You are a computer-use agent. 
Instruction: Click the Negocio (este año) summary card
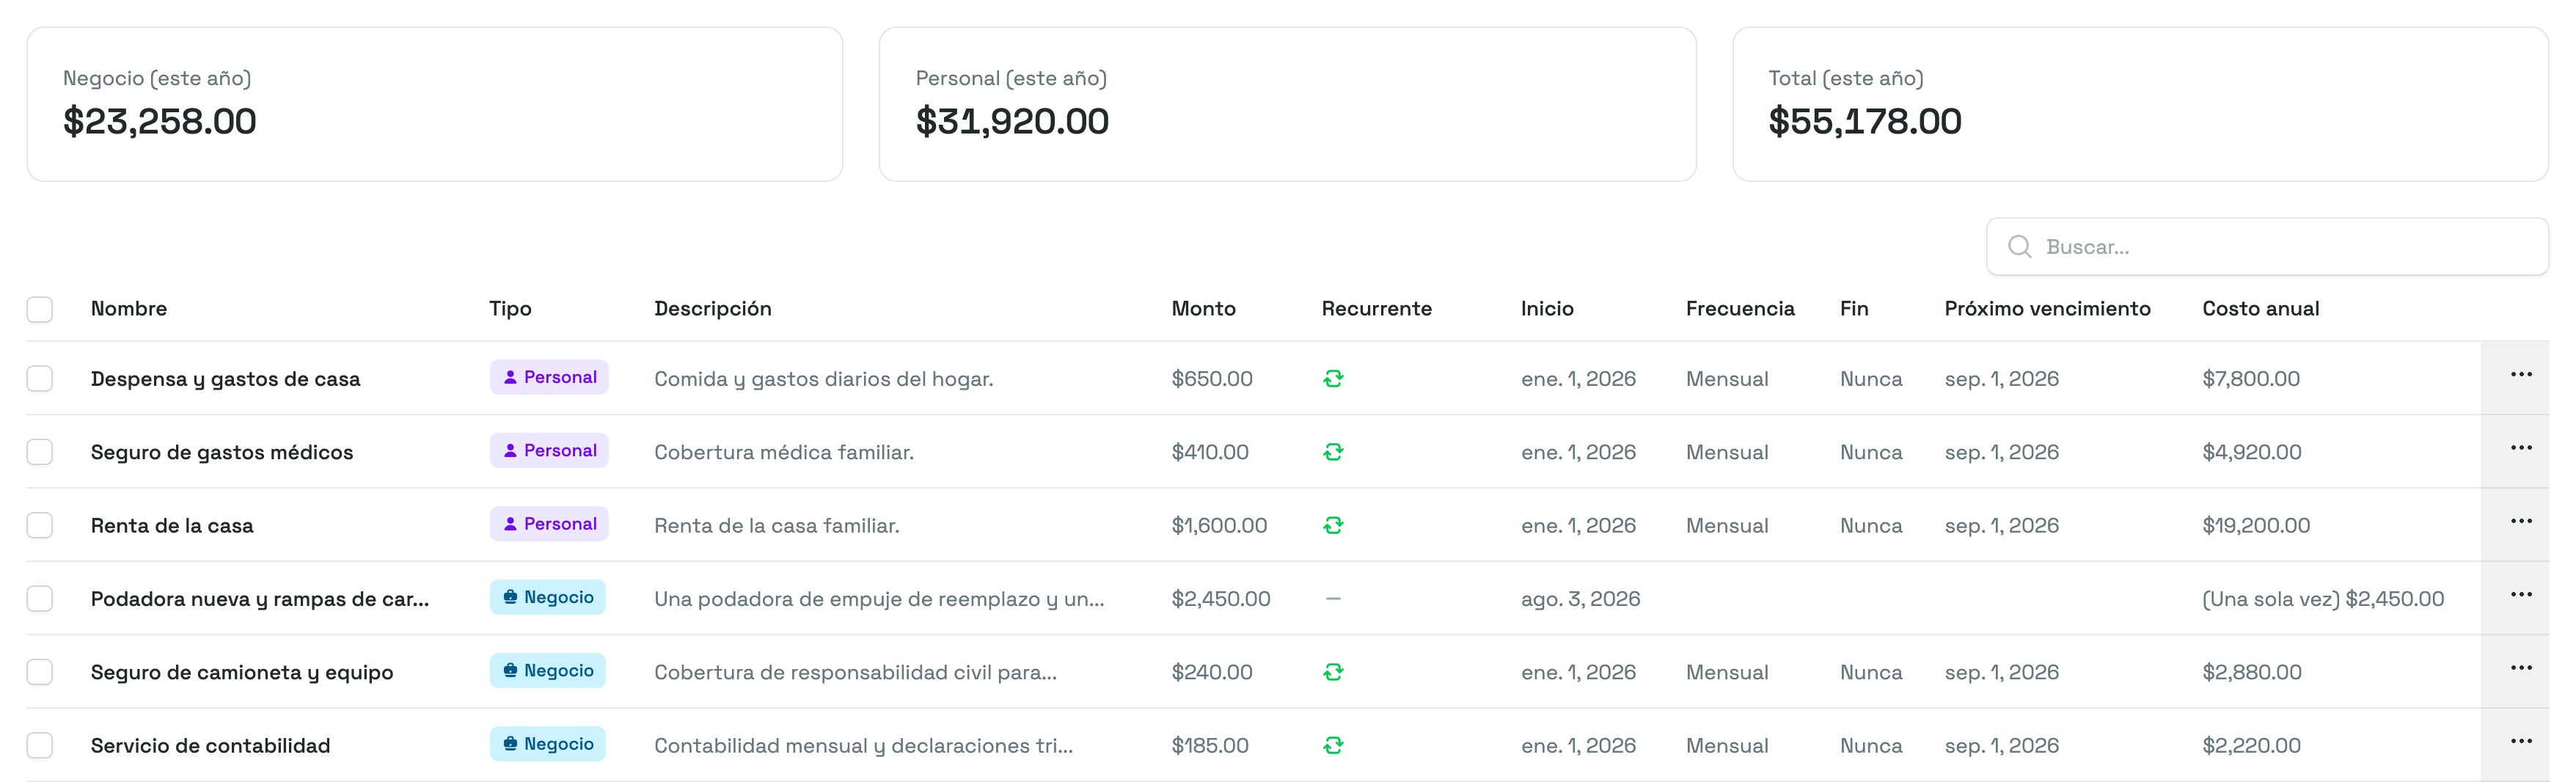tap(435, 104)
